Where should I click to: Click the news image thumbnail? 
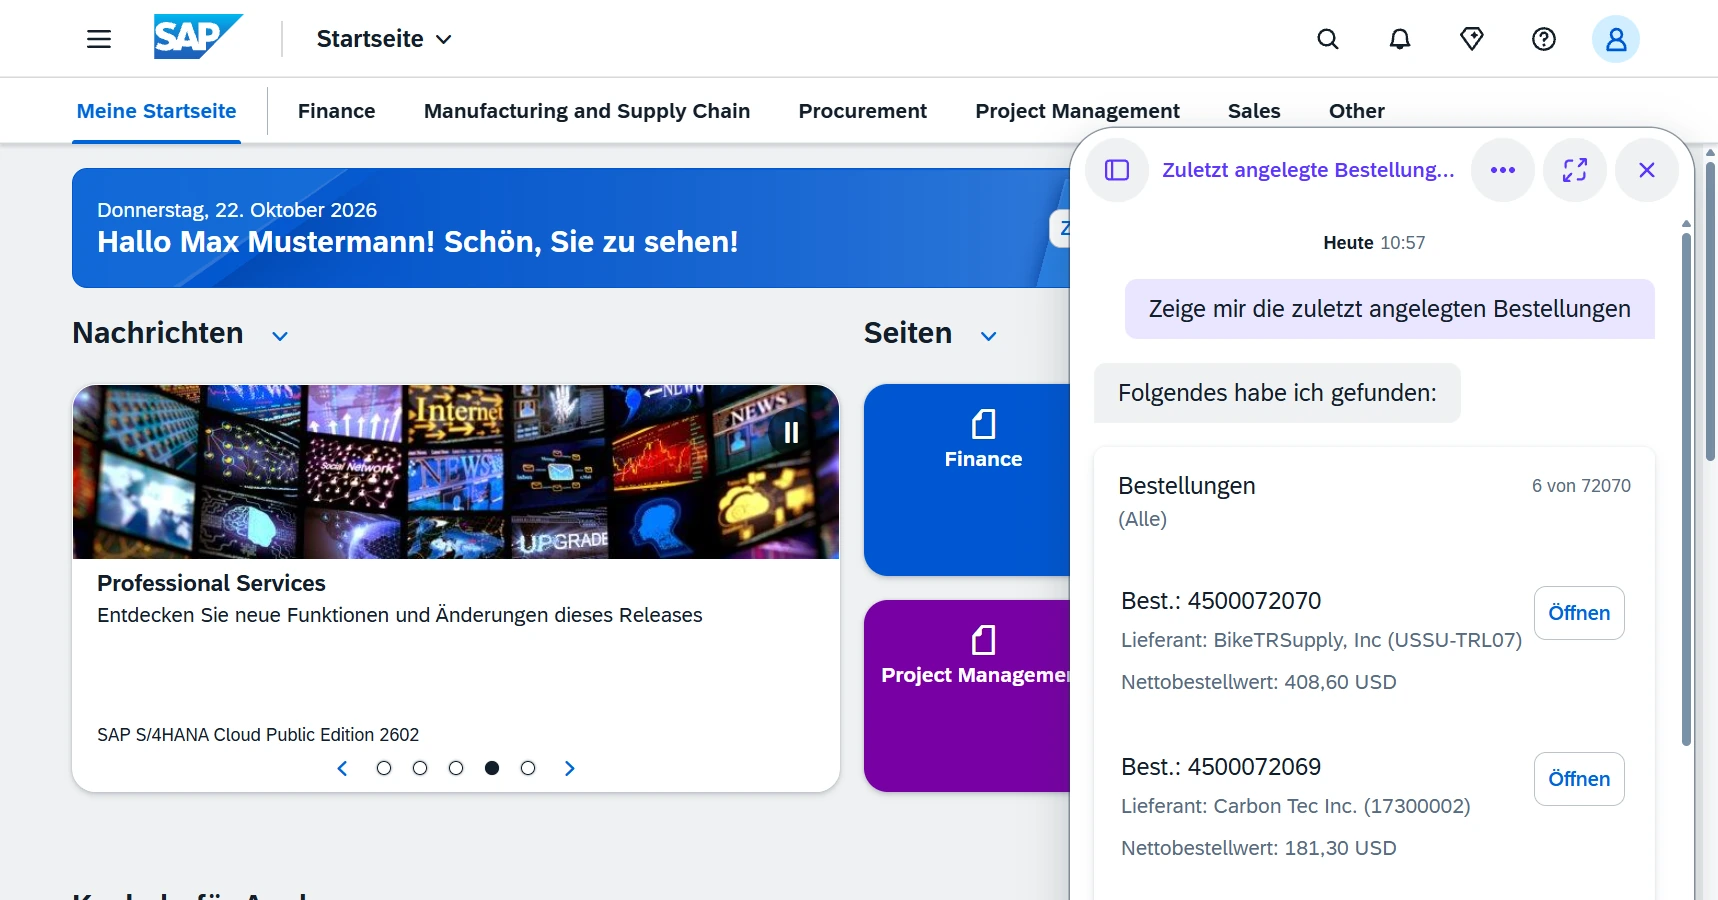tap(456, 472)
